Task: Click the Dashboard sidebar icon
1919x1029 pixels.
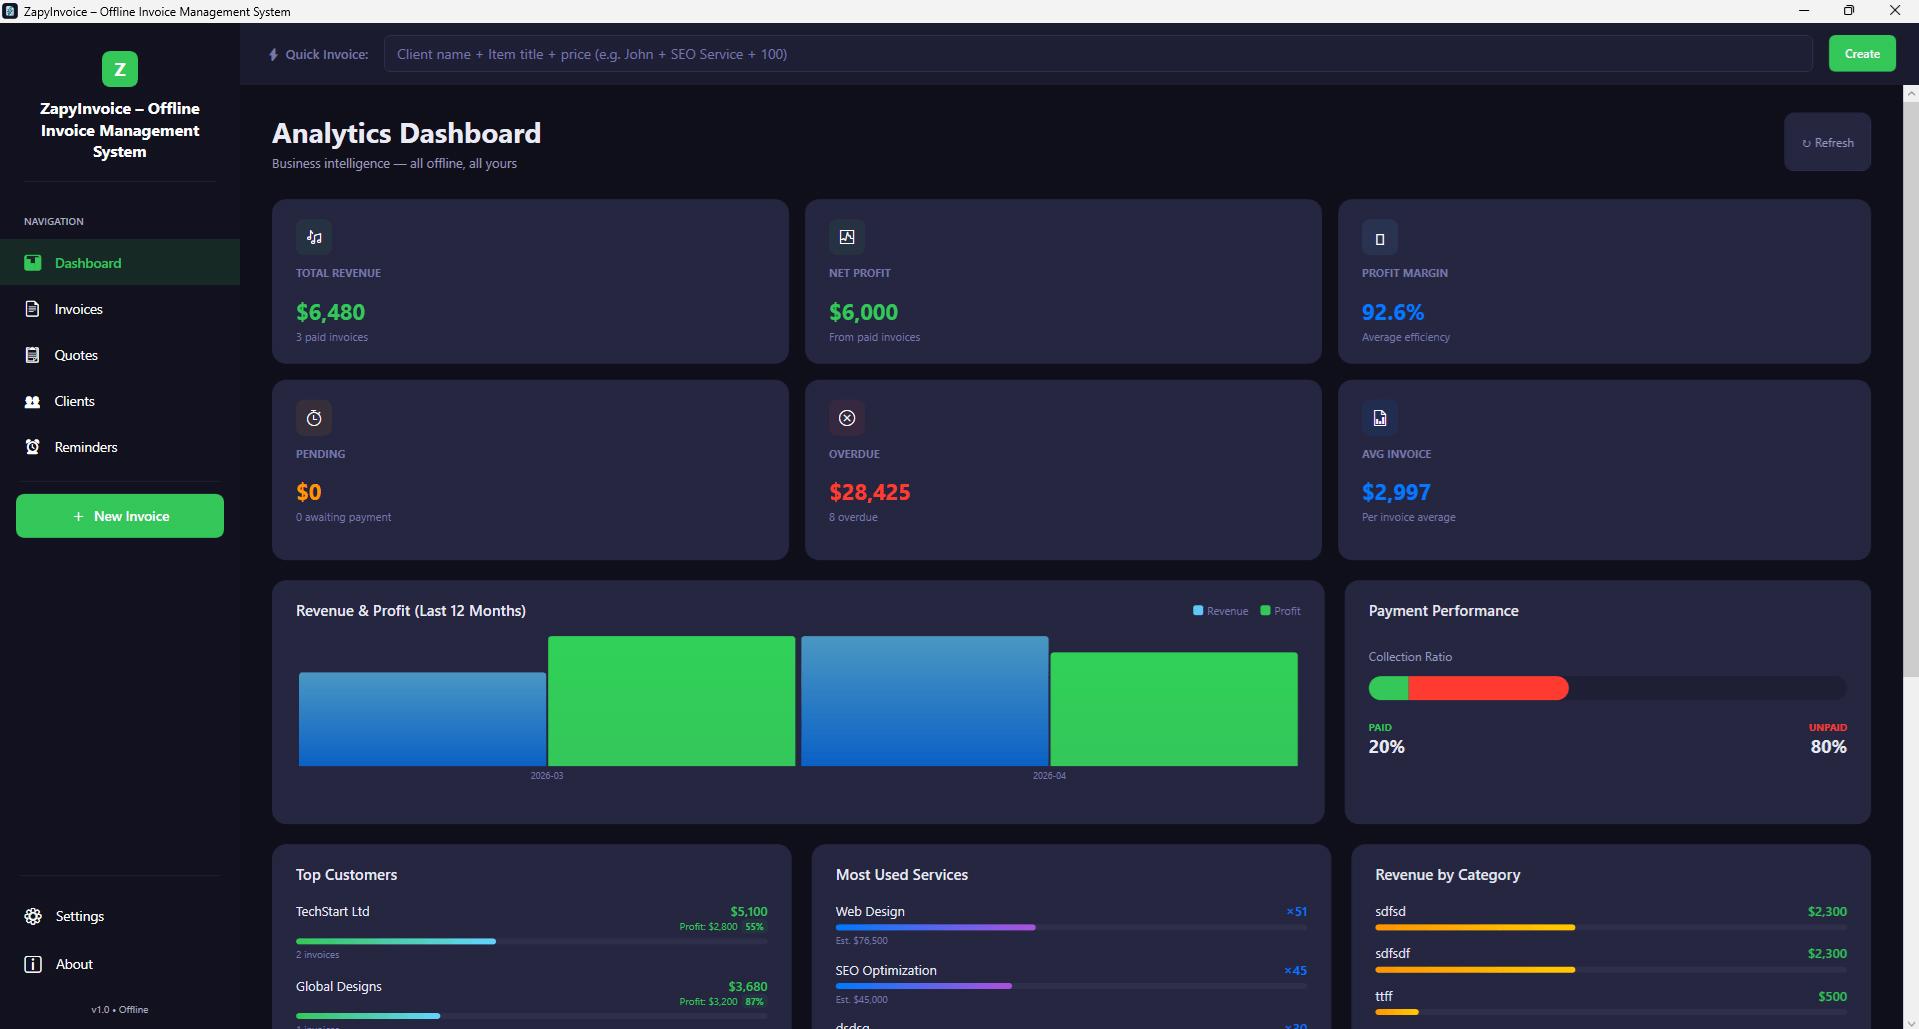Action: point(33,263)
